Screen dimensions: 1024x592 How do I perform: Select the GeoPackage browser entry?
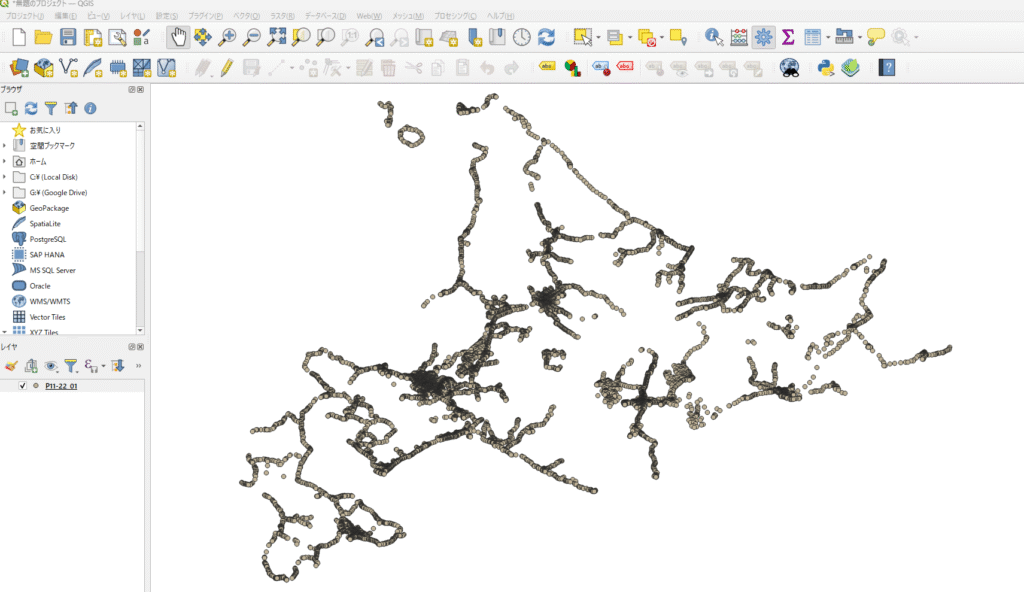click(x=49, y=208)
